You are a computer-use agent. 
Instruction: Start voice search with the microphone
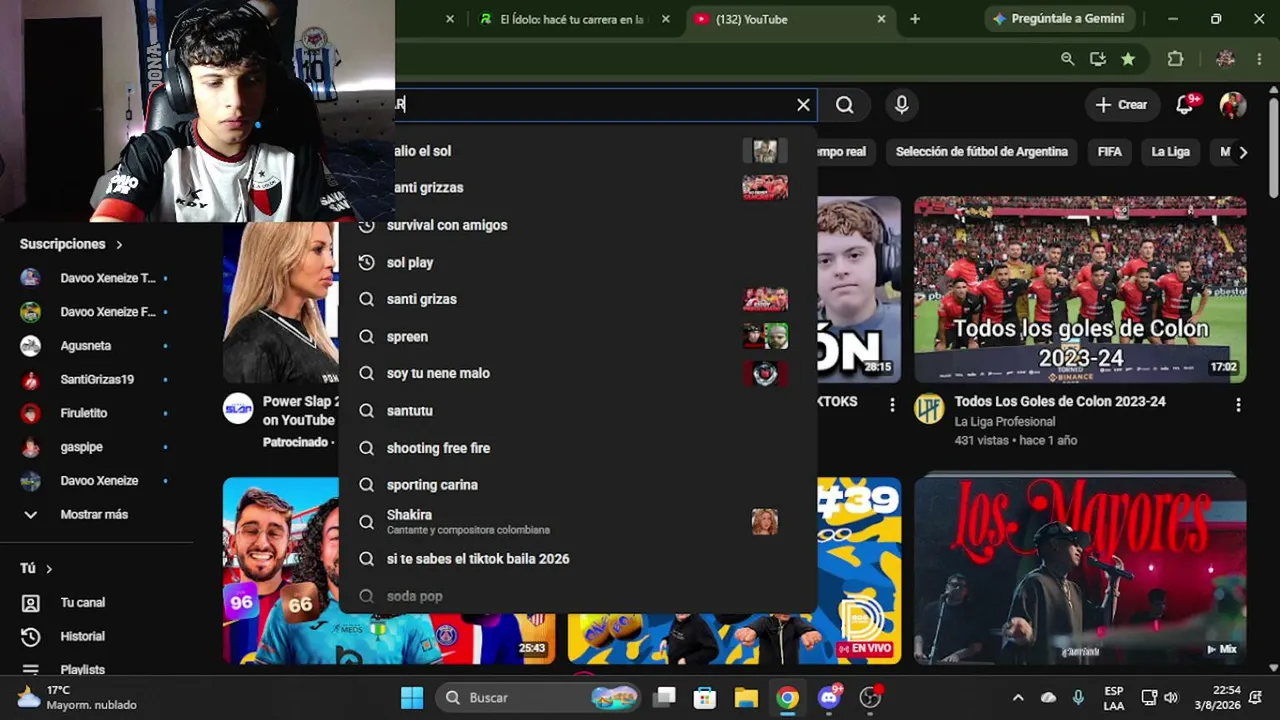902,105
